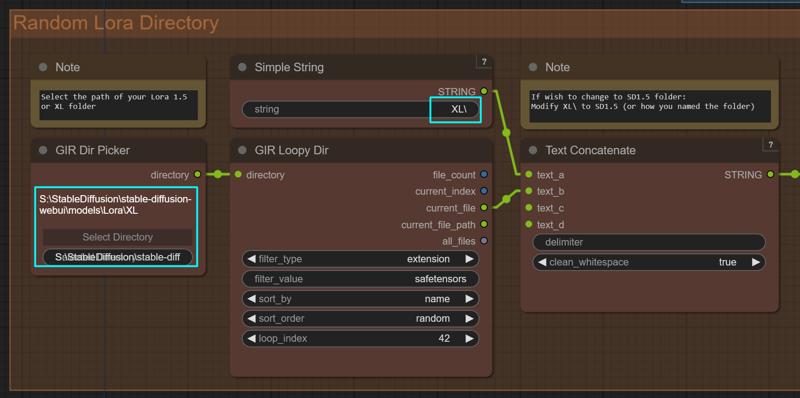The height and width of the screenshot is (398, 800).
Task: Open the Text Concatenate help badge
Action: click(x=770, y=145)
